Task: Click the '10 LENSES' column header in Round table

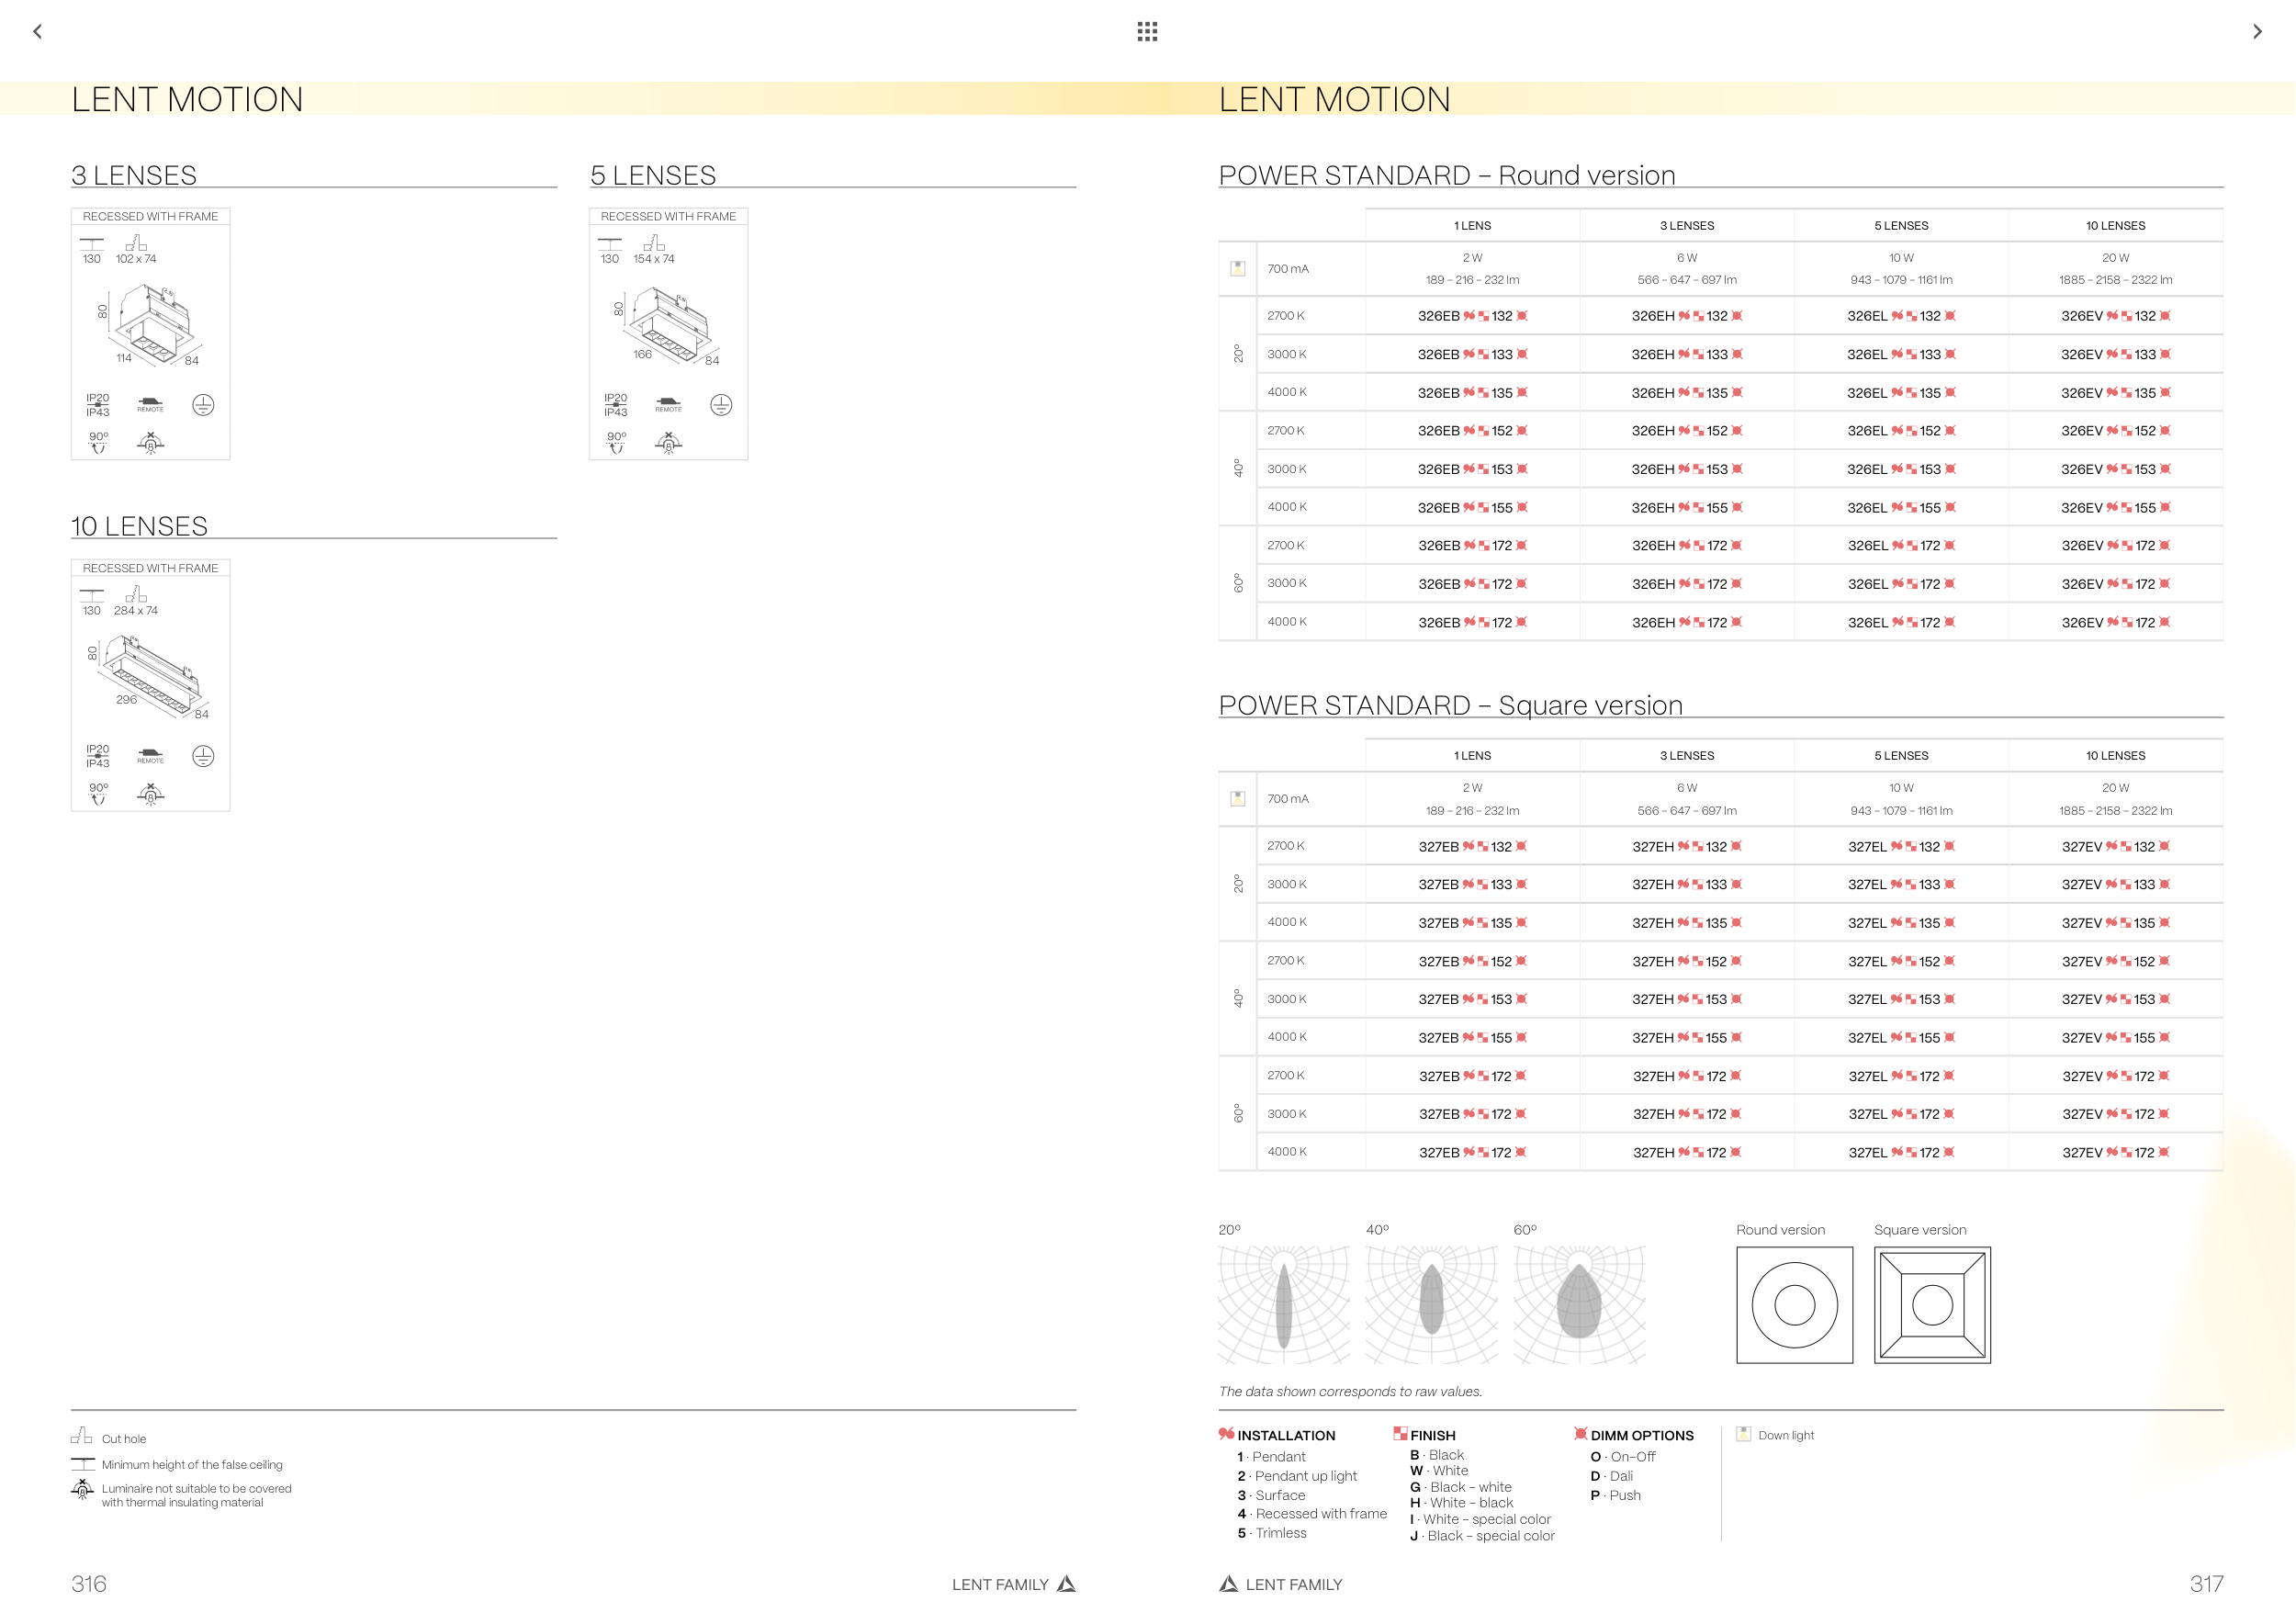Action: pyautogui.click(x=2115, y=226)
